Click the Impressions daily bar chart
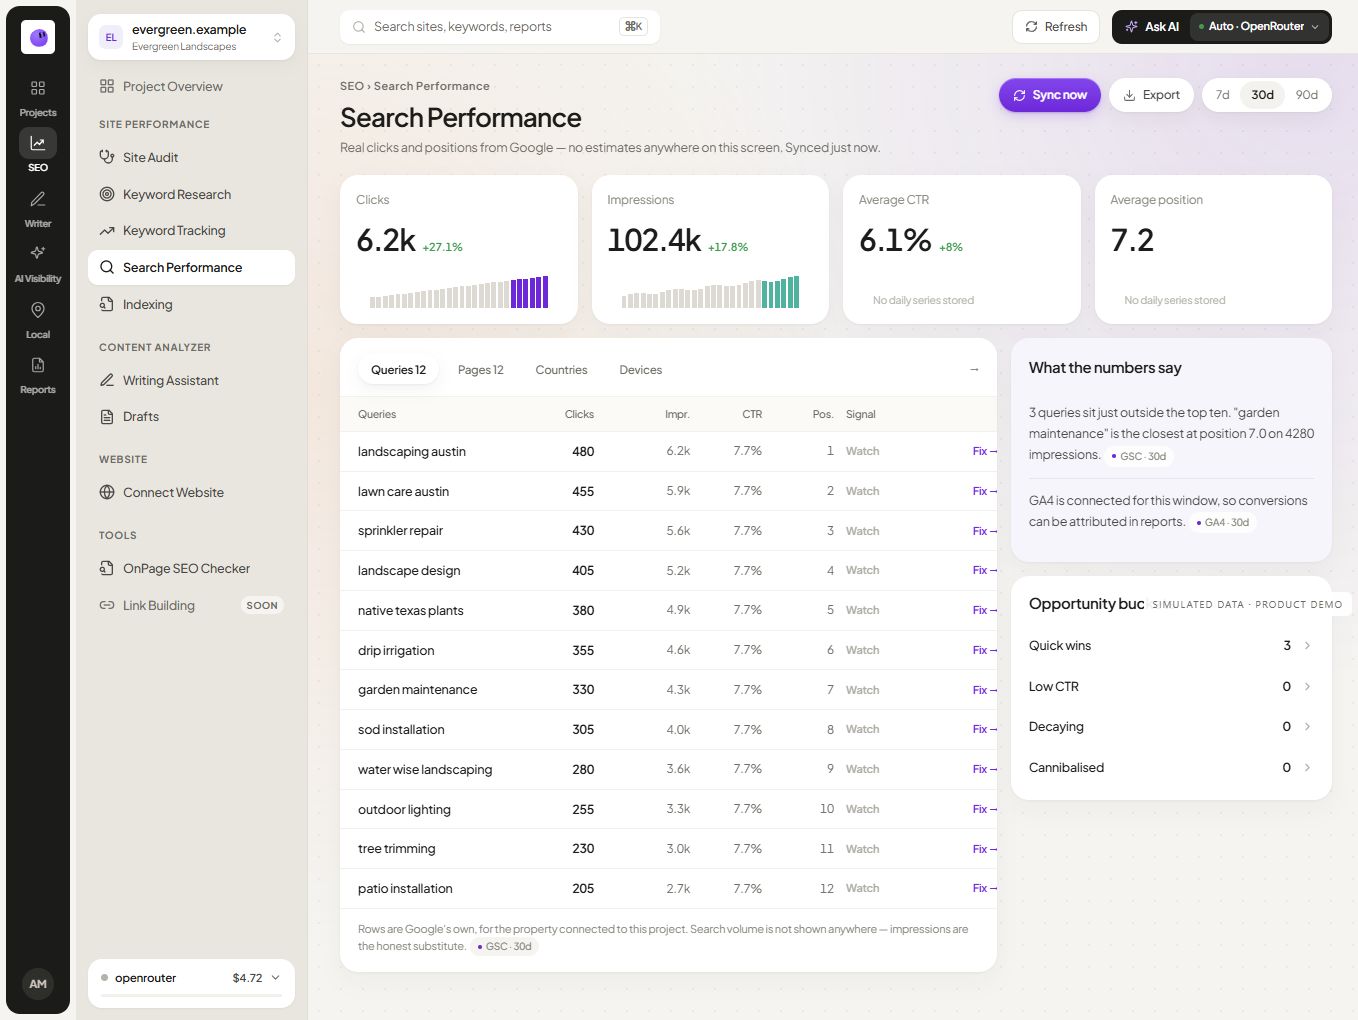1358x1020 pixels. [710, 292]
